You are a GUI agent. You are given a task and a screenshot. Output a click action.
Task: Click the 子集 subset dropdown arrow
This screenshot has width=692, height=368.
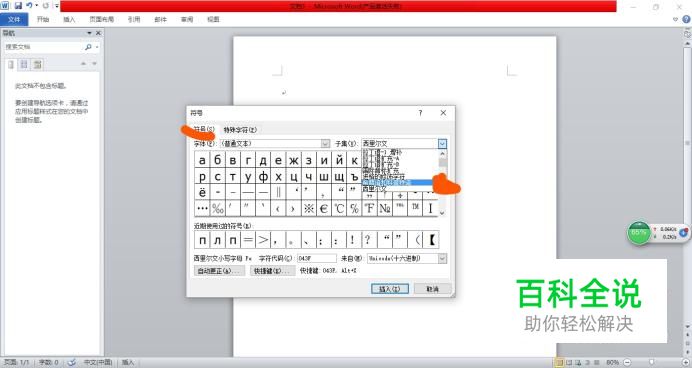click(442, 143)
